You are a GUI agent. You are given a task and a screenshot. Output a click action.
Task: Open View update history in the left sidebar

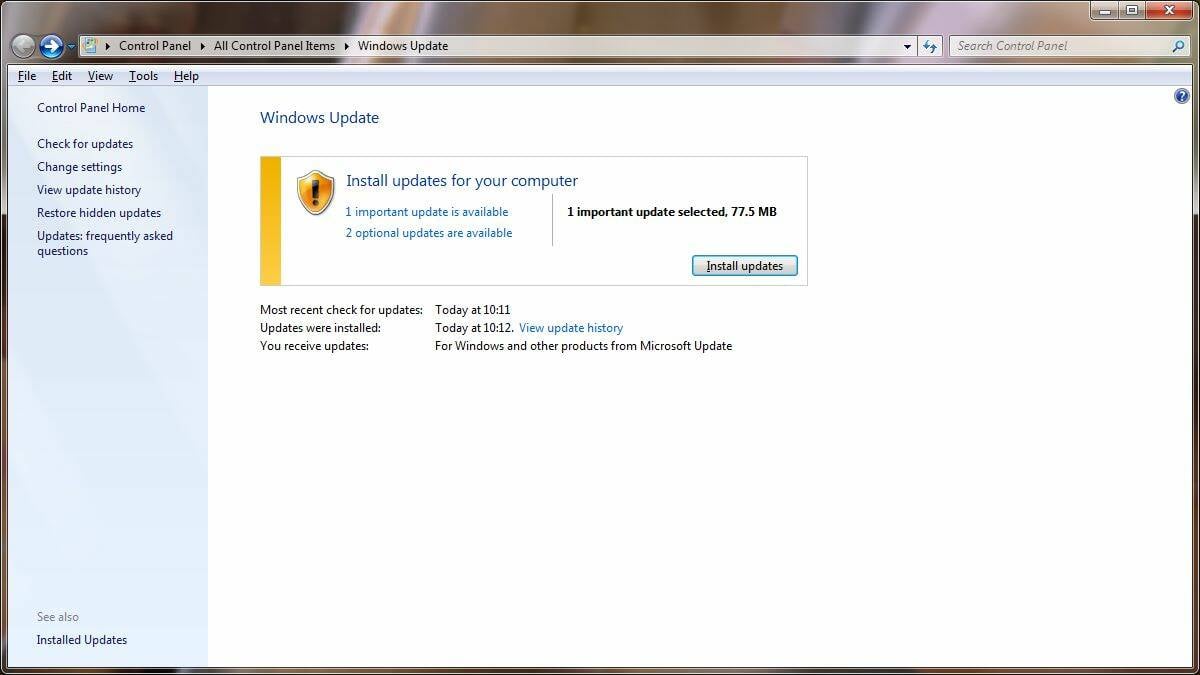pyautogui.click(x=89, y=190)
